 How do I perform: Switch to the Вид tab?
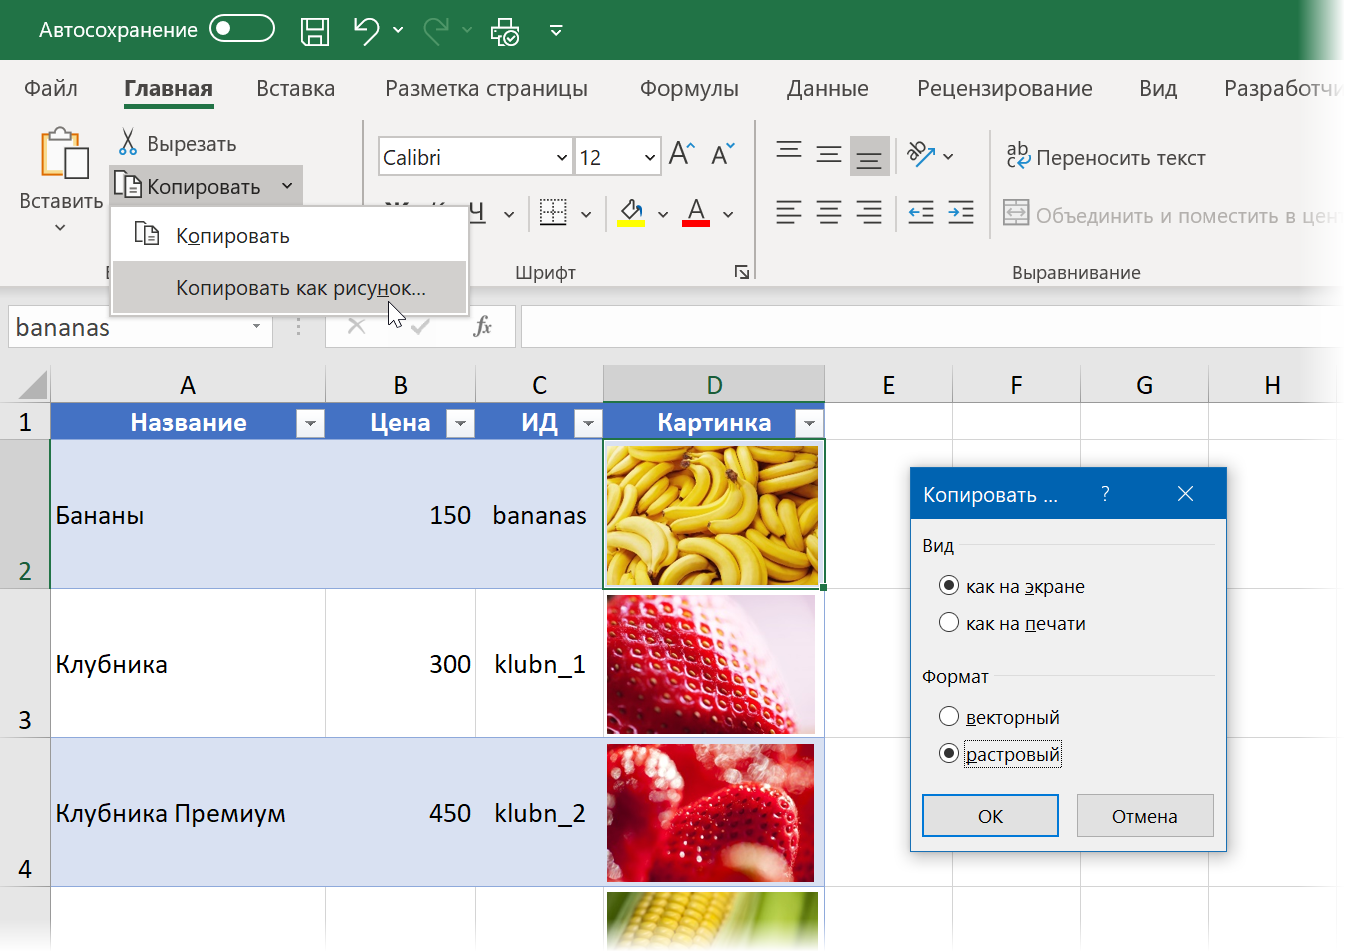coord(1158,88)
